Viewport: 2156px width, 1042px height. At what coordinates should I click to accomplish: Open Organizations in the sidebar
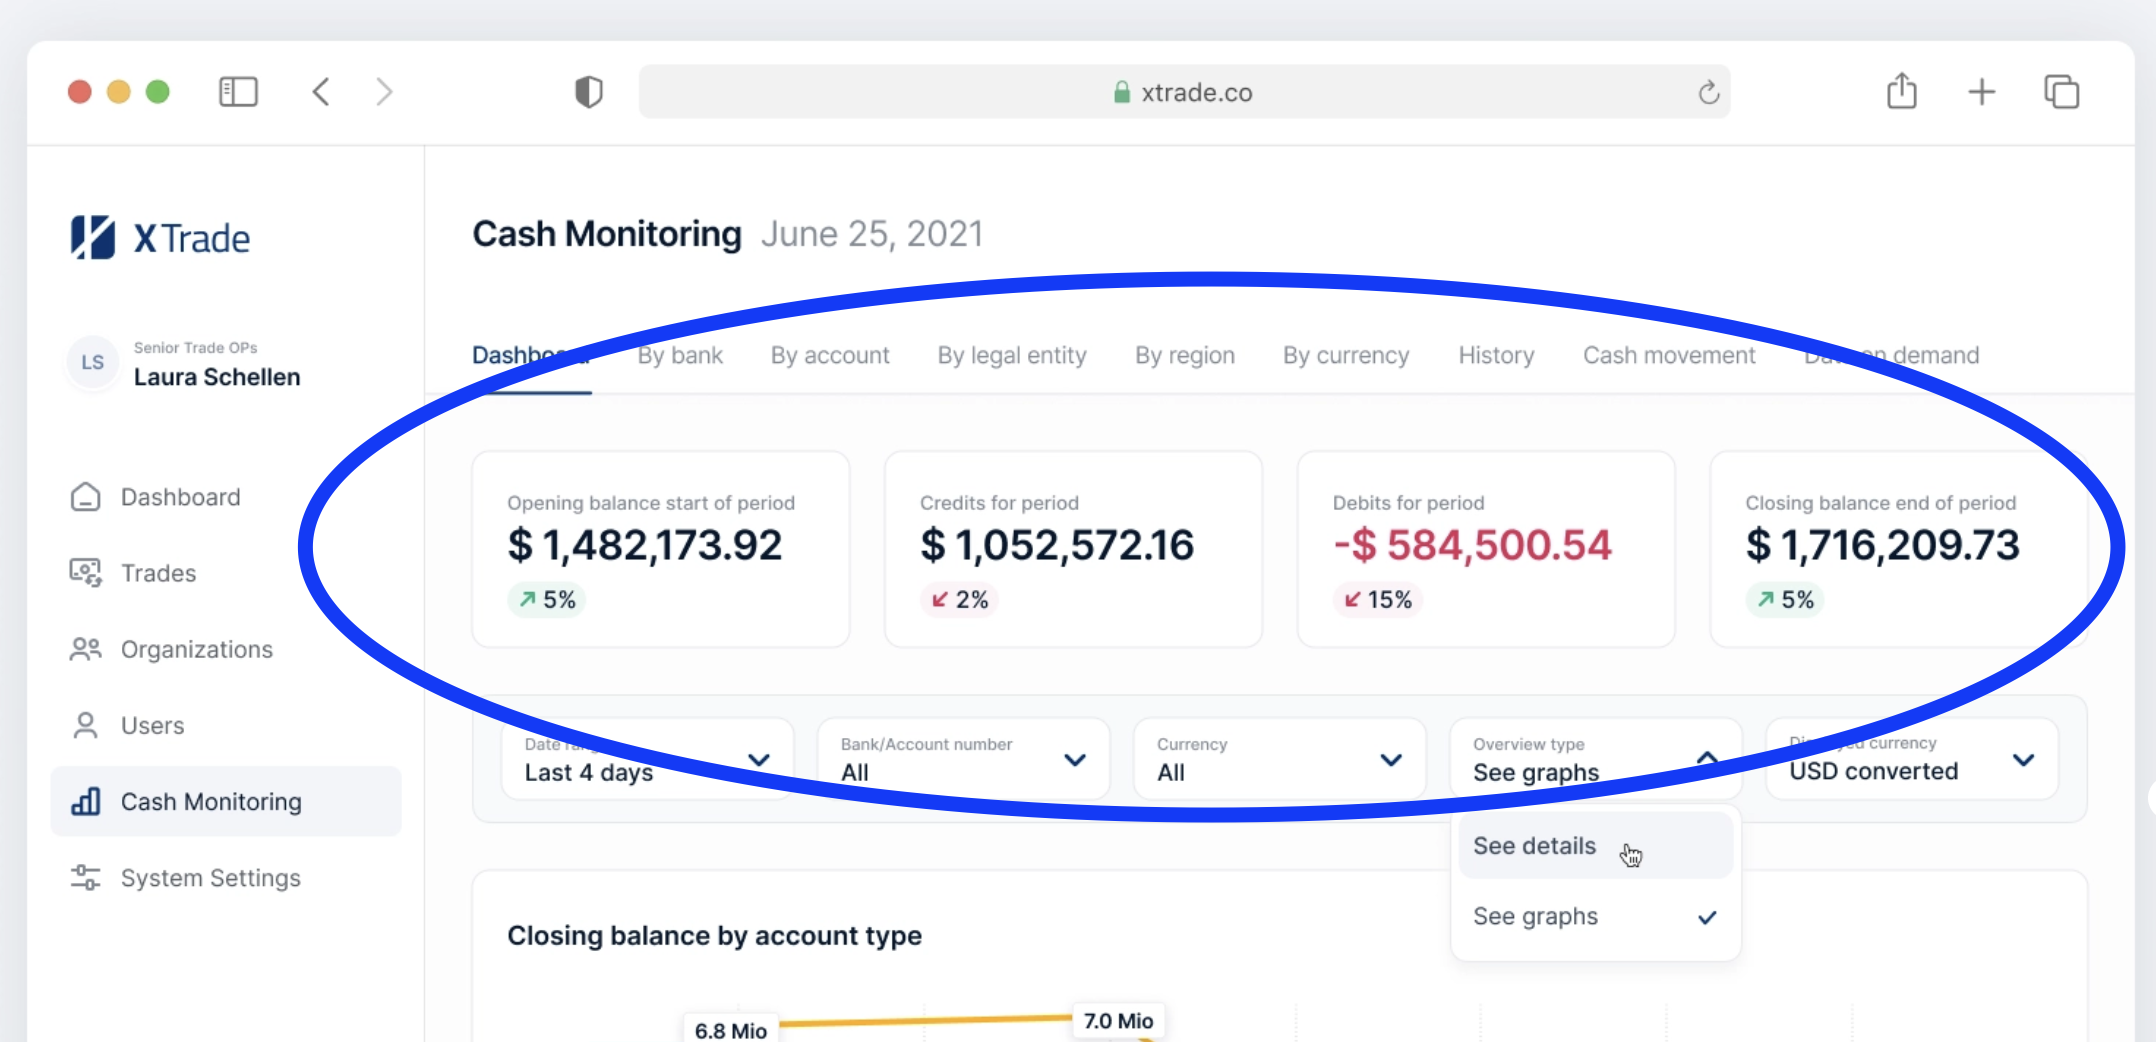226,649
